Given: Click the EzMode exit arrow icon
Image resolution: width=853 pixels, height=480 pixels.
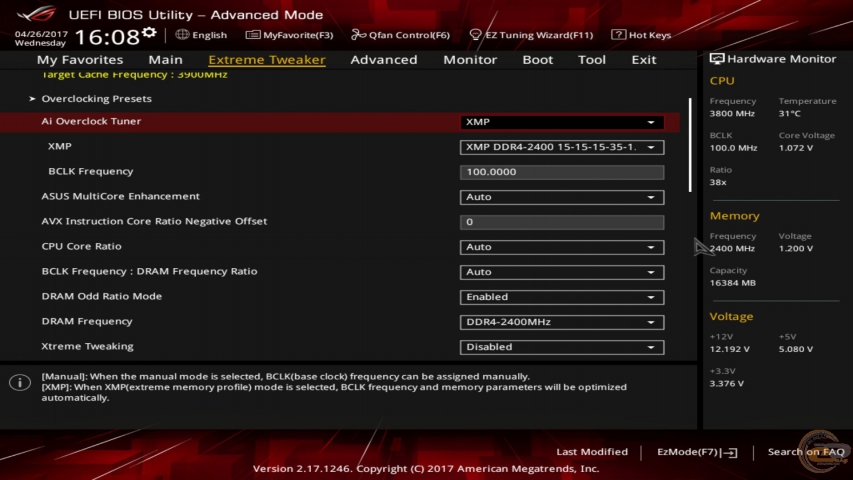Looking at the screenshot, I should (x=730, y=452).
